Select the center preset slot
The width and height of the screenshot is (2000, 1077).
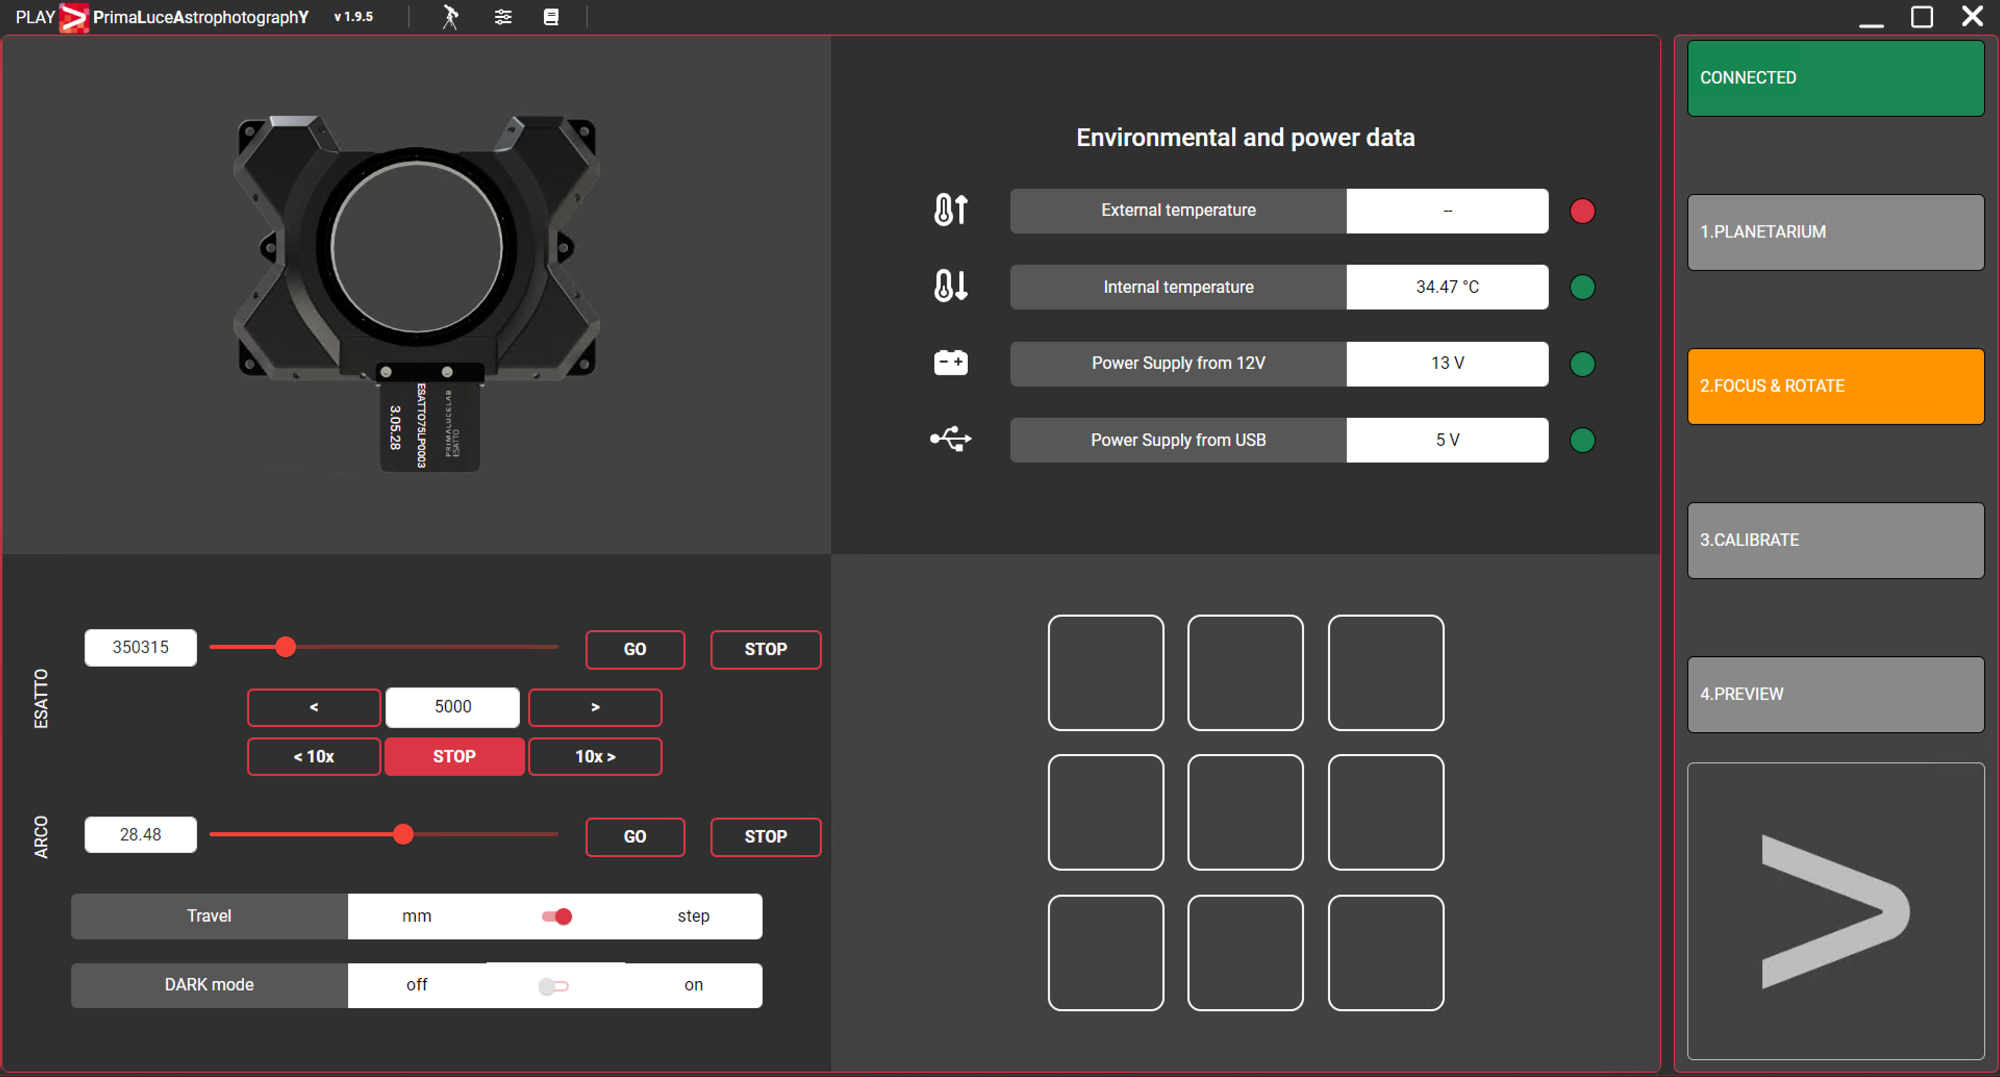pos(1246,812)
